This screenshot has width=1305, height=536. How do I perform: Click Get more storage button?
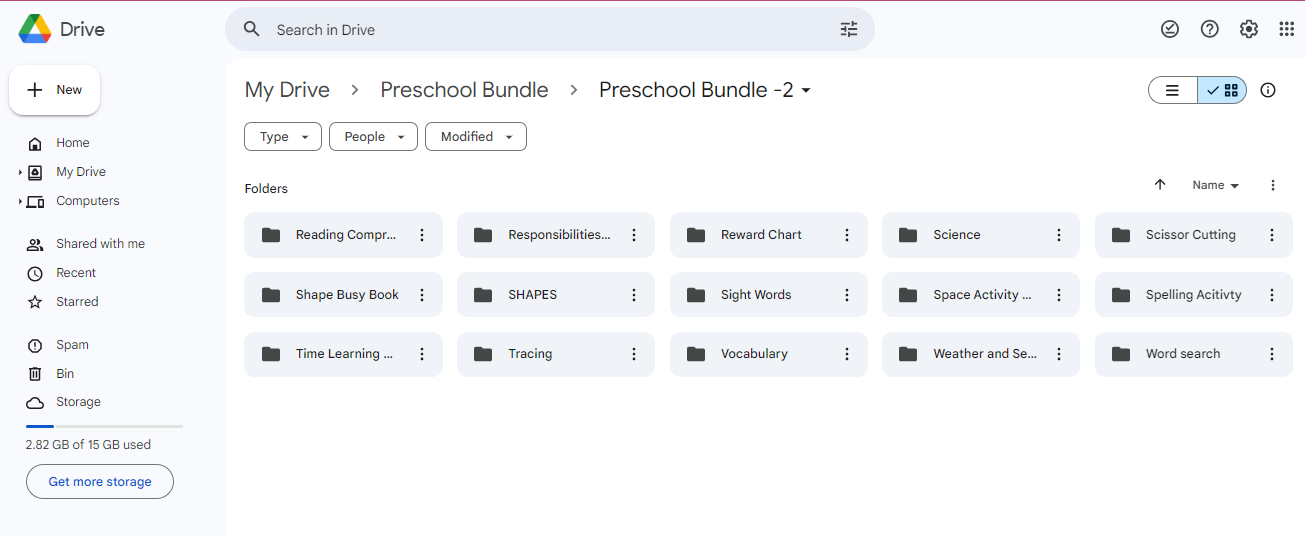tap(100, 482)
